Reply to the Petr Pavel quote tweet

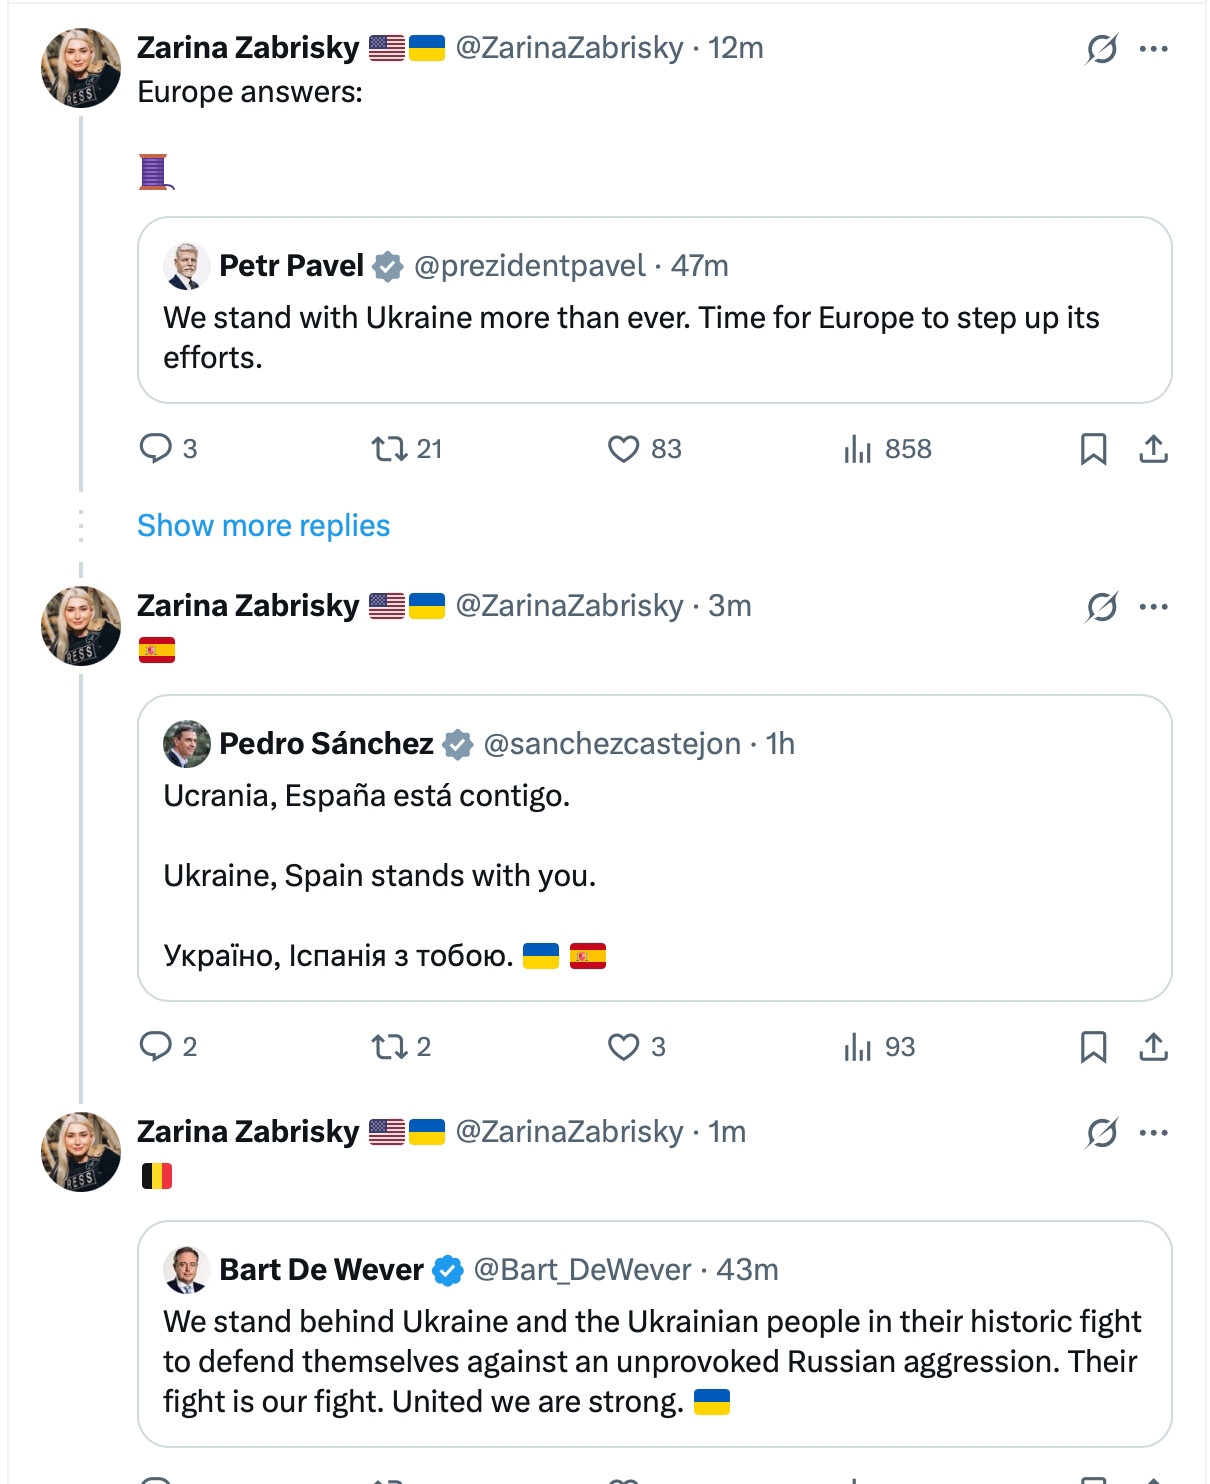pos(156,448)
